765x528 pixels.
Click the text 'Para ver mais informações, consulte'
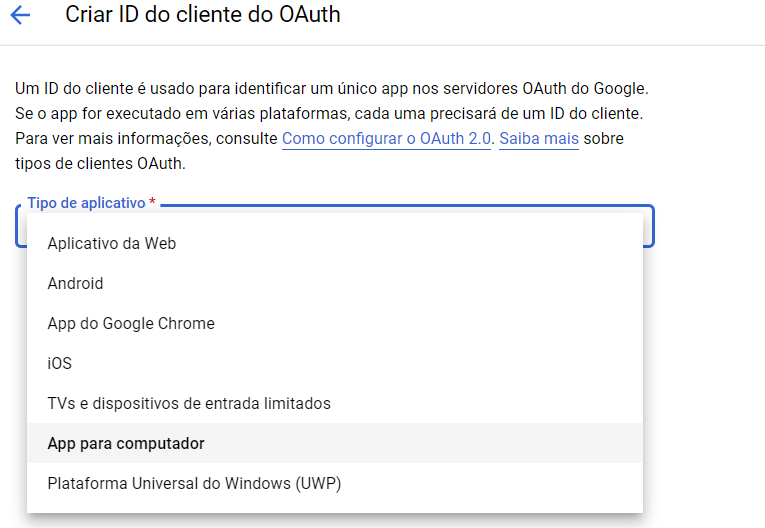pos(146,139)
